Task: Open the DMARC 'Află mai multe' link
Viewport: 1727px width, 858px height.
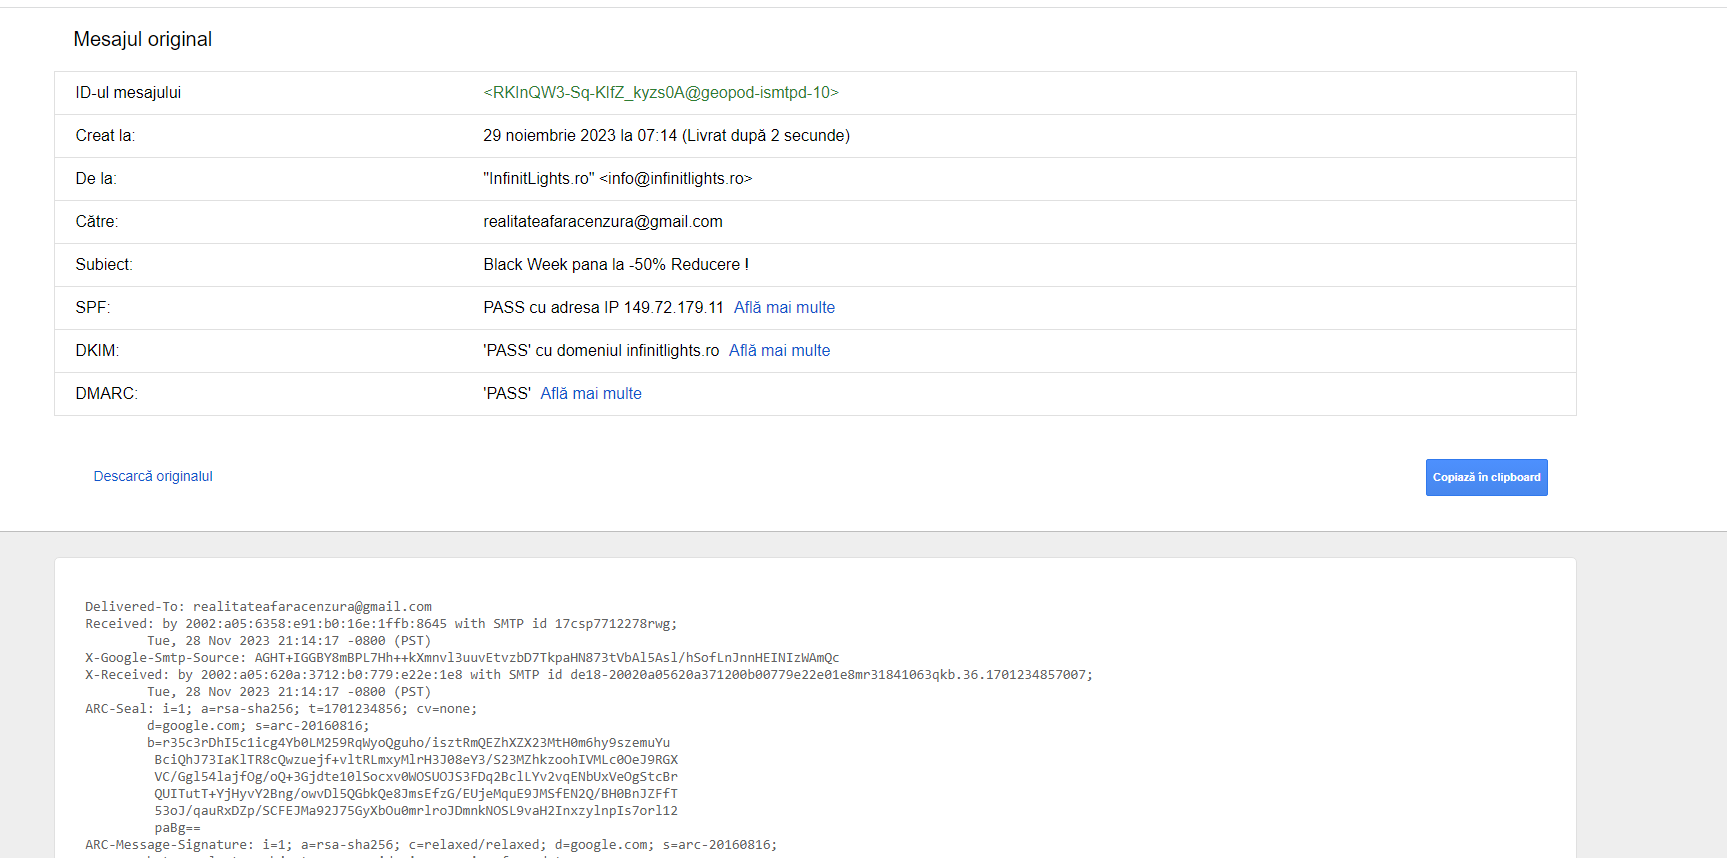Action: coord(591,394)
